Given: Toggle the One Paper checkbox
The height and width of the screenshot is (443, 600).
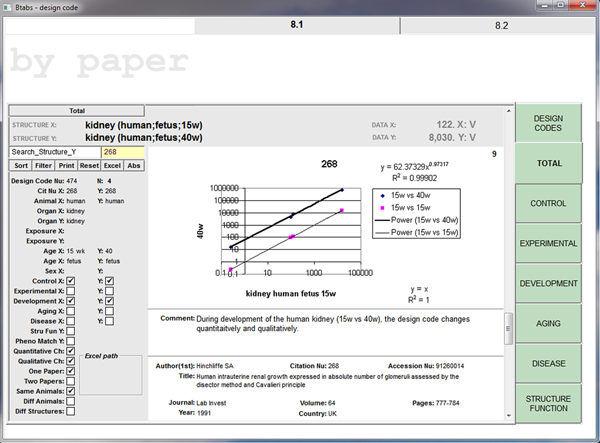Looking at the screenshot, I should coord(70,371).
